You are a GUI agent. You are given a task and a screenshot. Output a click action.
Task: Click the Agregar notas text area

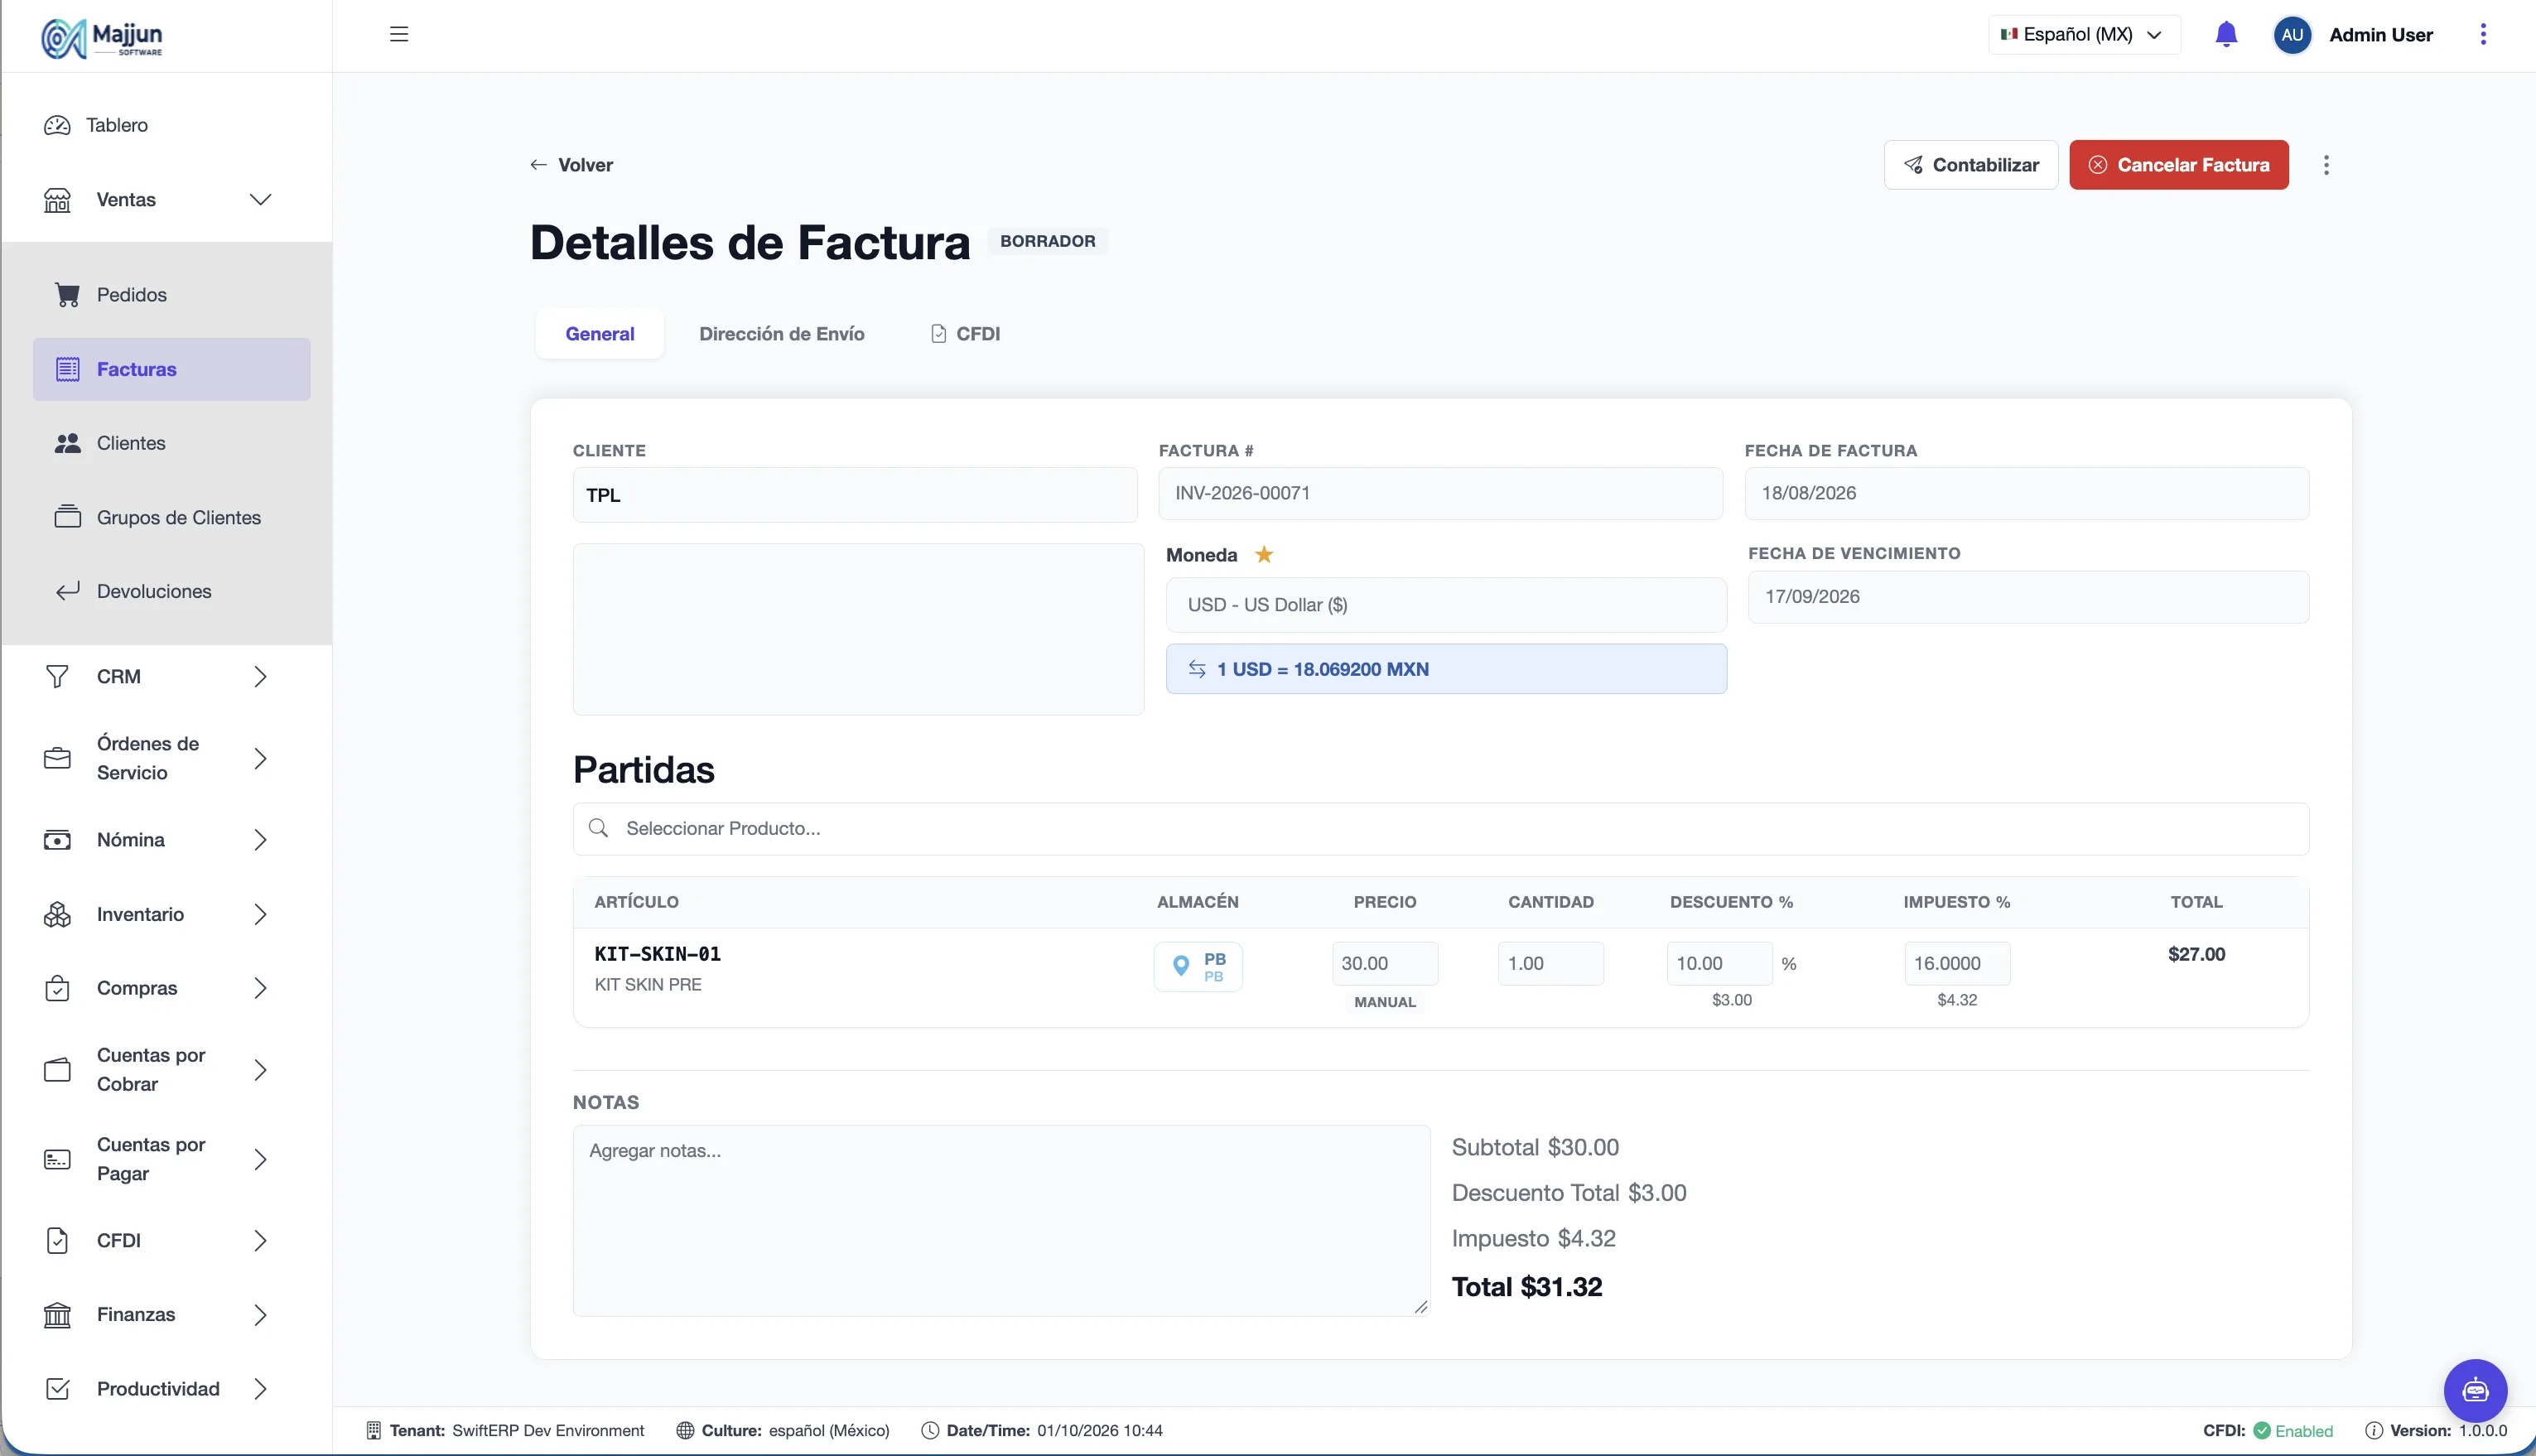(1000, 1220)
